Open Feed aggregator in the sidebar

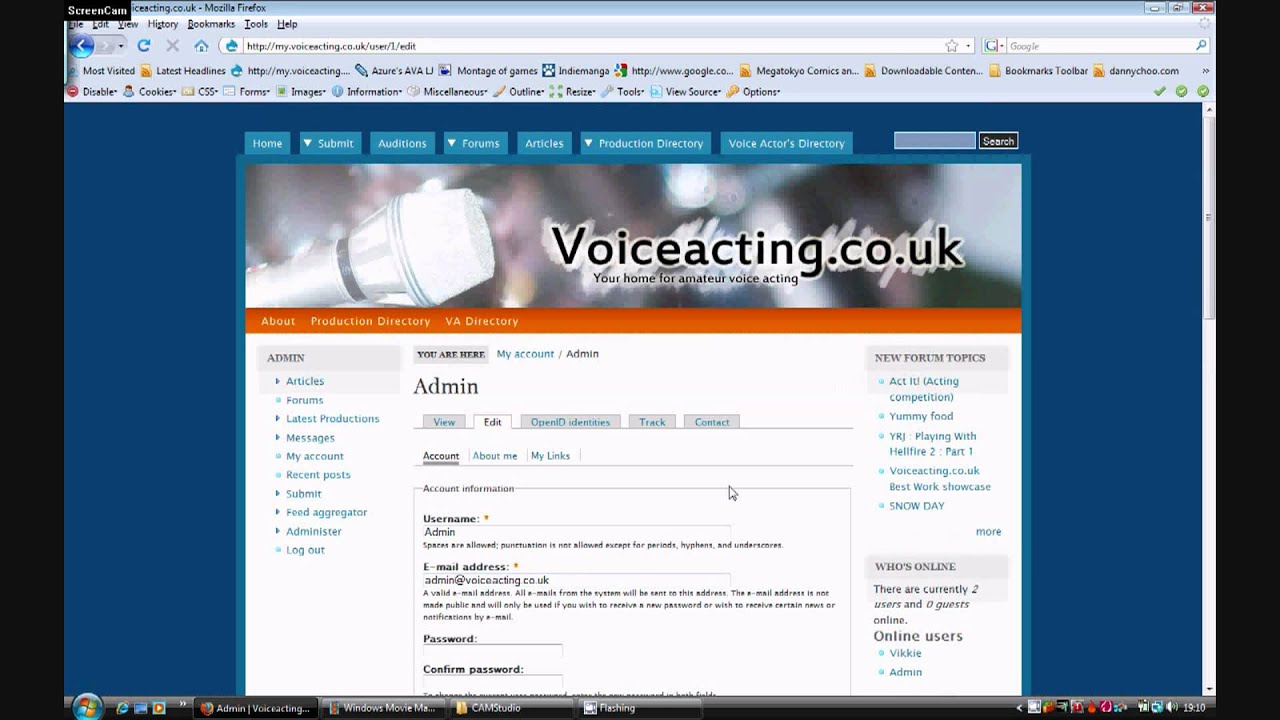327,512
